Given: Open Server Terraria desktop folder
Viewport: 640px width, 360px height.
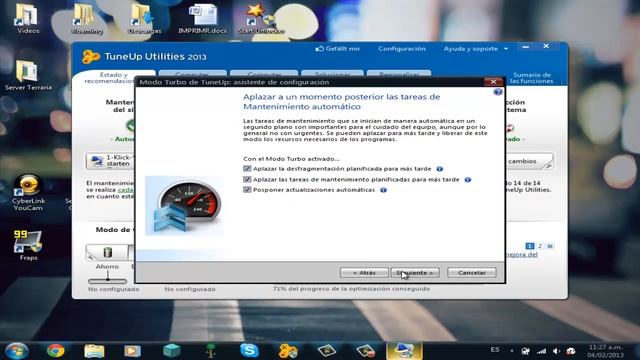Looking at the screenshot, I should pos(28,75).
